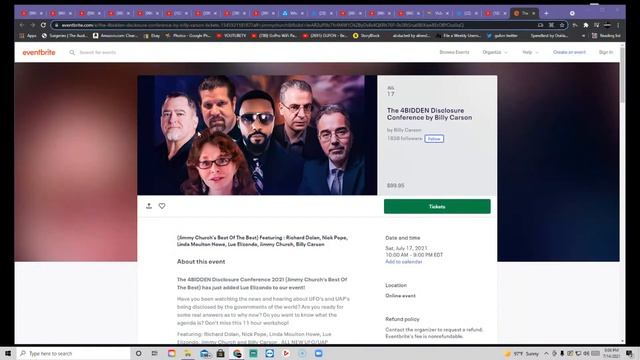Click the 'Refund policy' heading

click(x=402, y=319)
